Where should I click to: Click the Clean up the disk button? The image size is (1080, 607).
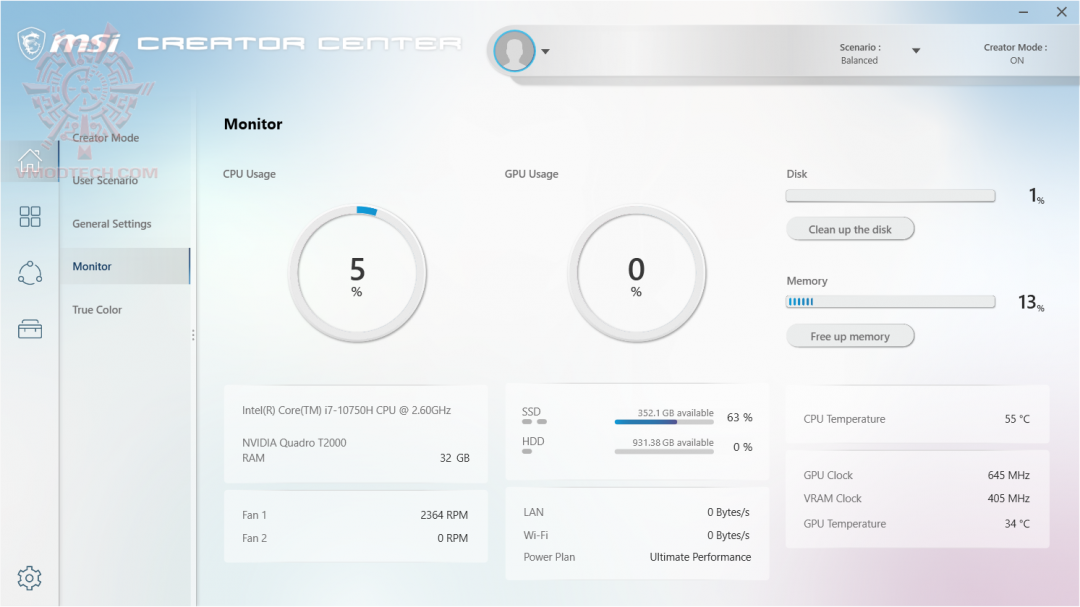850,229
